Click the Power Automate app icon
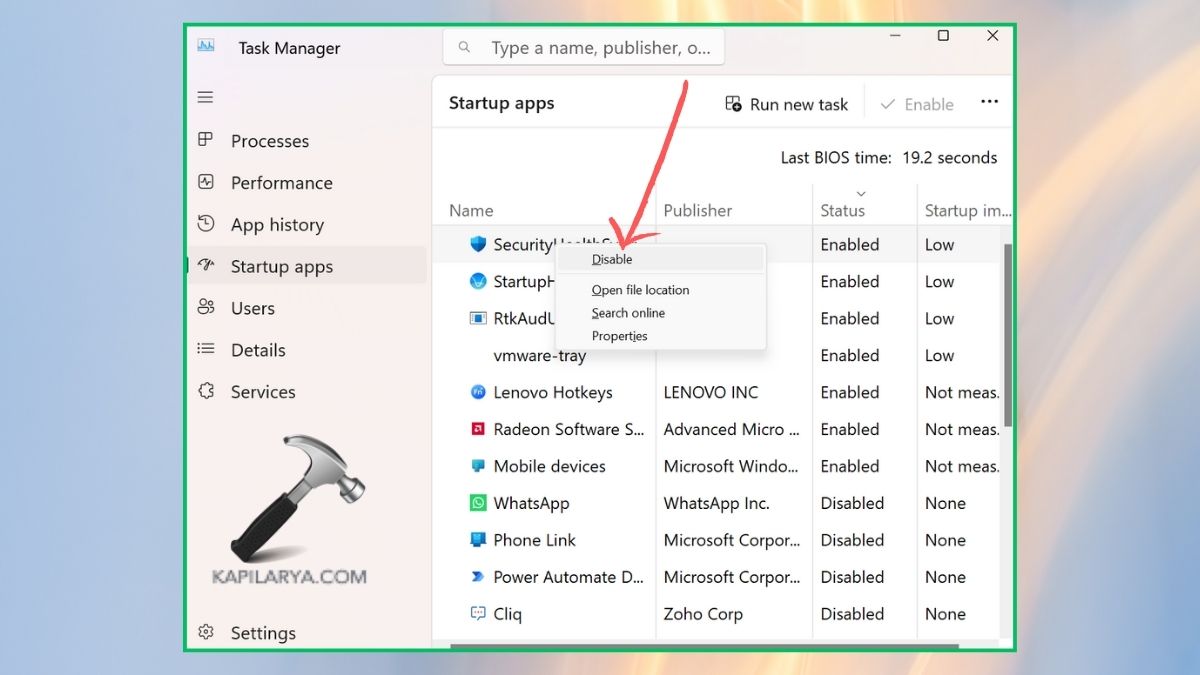This screenshot has height=675, width=1200. tap(478, 577)
